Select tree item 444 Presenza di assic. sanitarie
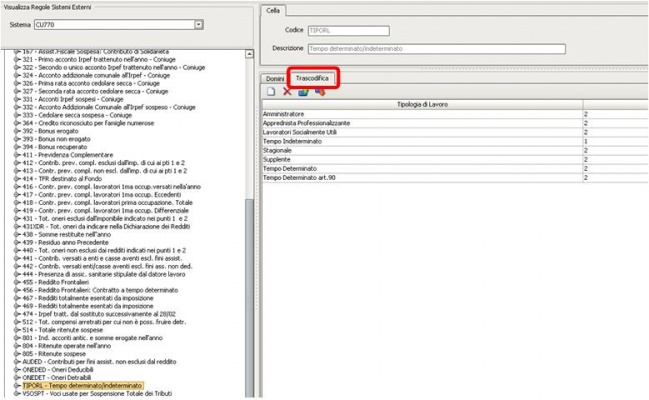 coord(104,274)
